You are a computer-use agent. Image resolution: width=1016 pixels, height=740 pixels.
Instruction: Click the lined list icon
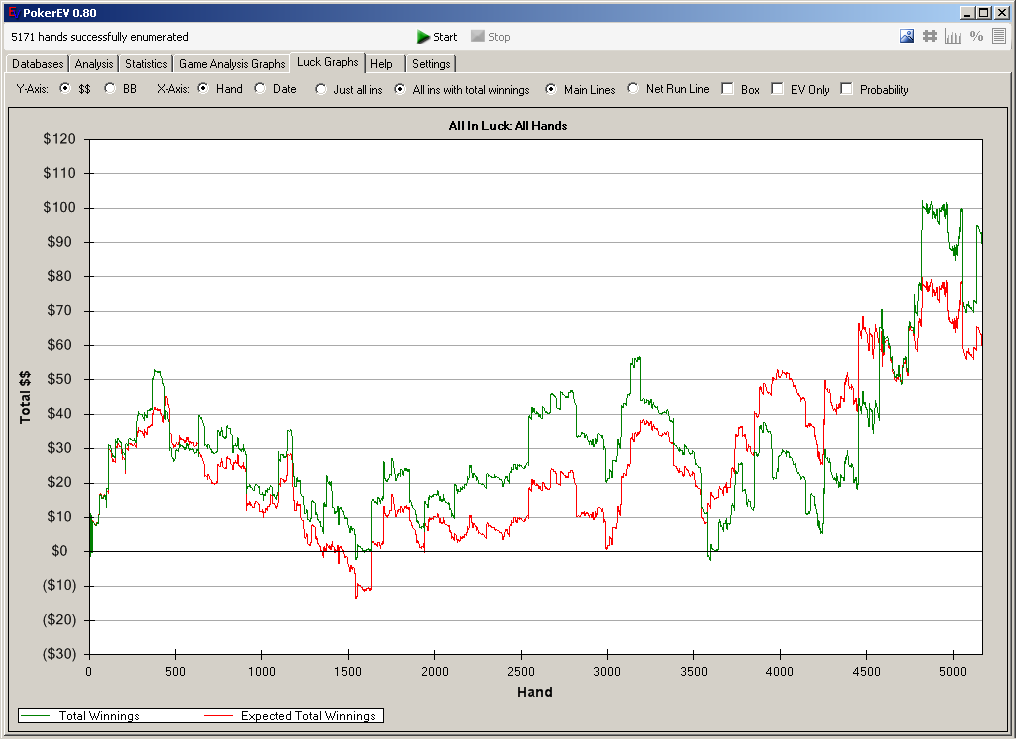[999, 37]
